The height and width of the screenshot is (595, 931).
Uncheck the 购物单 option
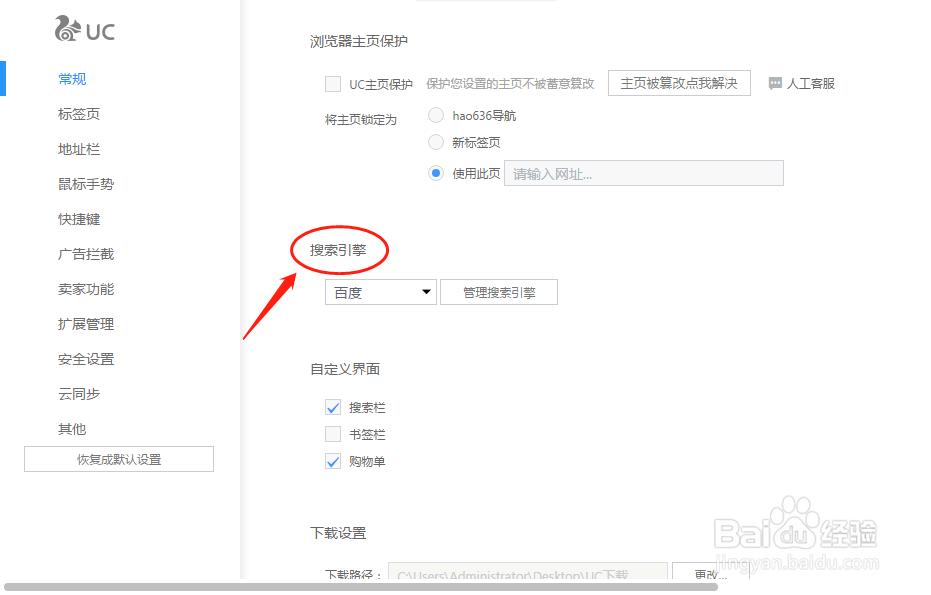click(x=333, y=461)
